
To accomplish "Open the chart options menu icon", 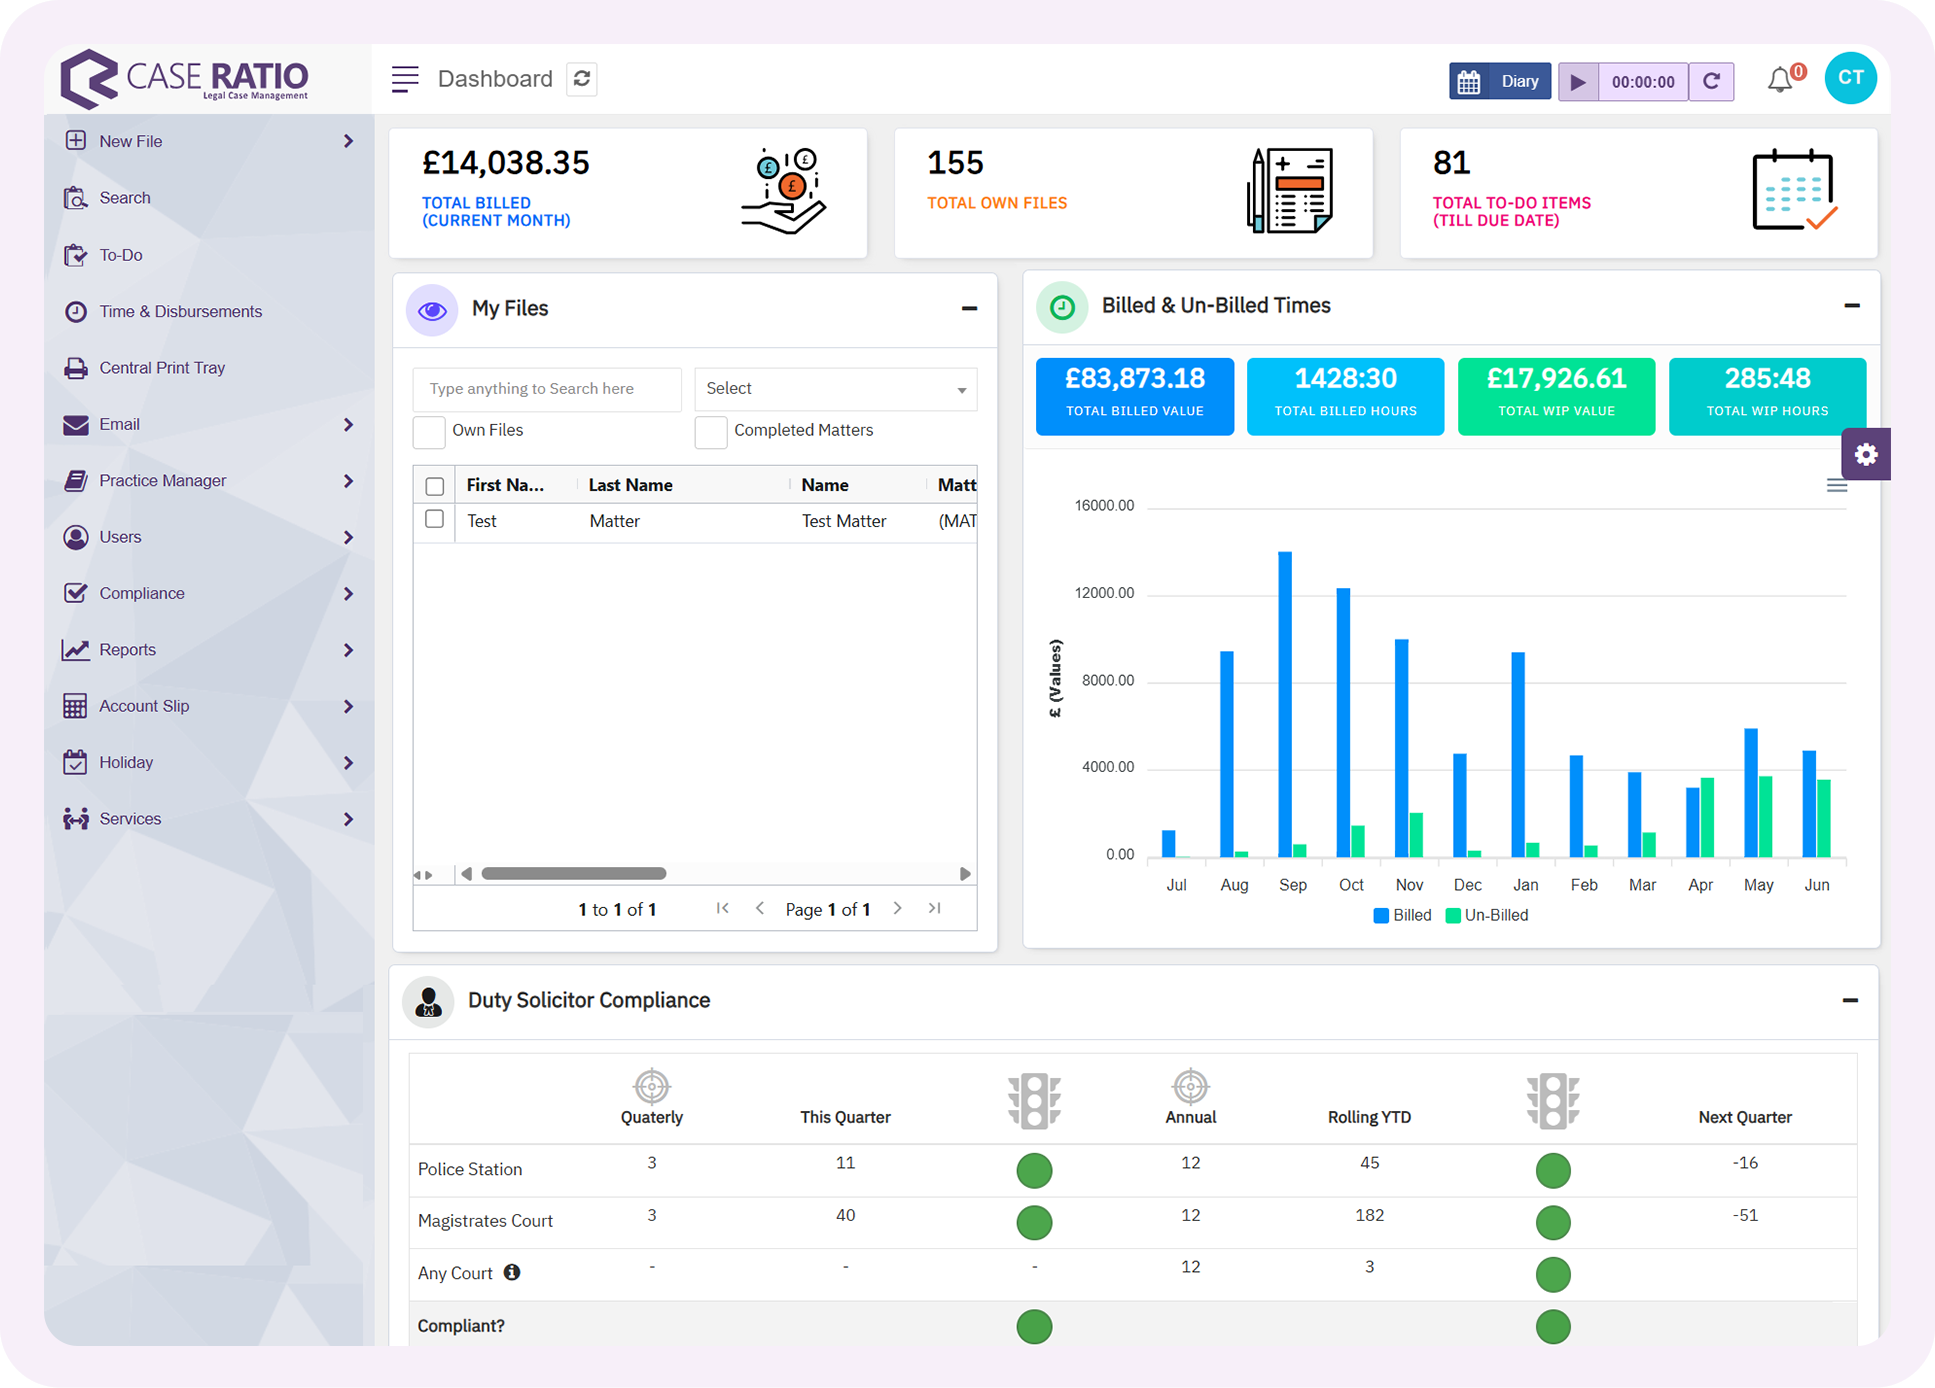I will [x=1836, y=486].
